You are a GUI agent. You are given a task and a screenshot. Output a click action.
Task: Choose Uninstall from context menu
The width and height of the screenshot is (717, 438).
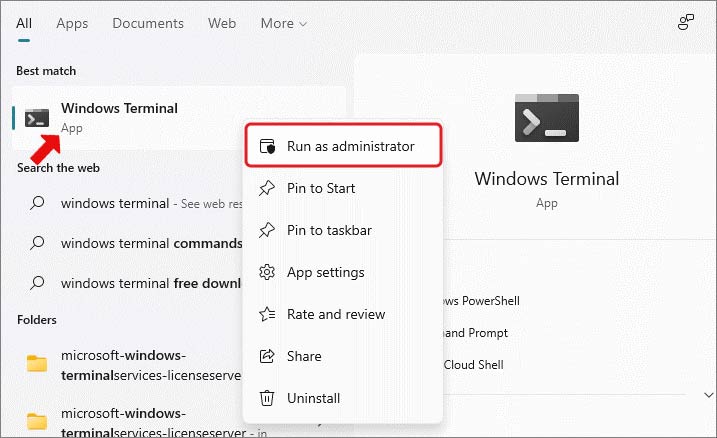[343, 398]
